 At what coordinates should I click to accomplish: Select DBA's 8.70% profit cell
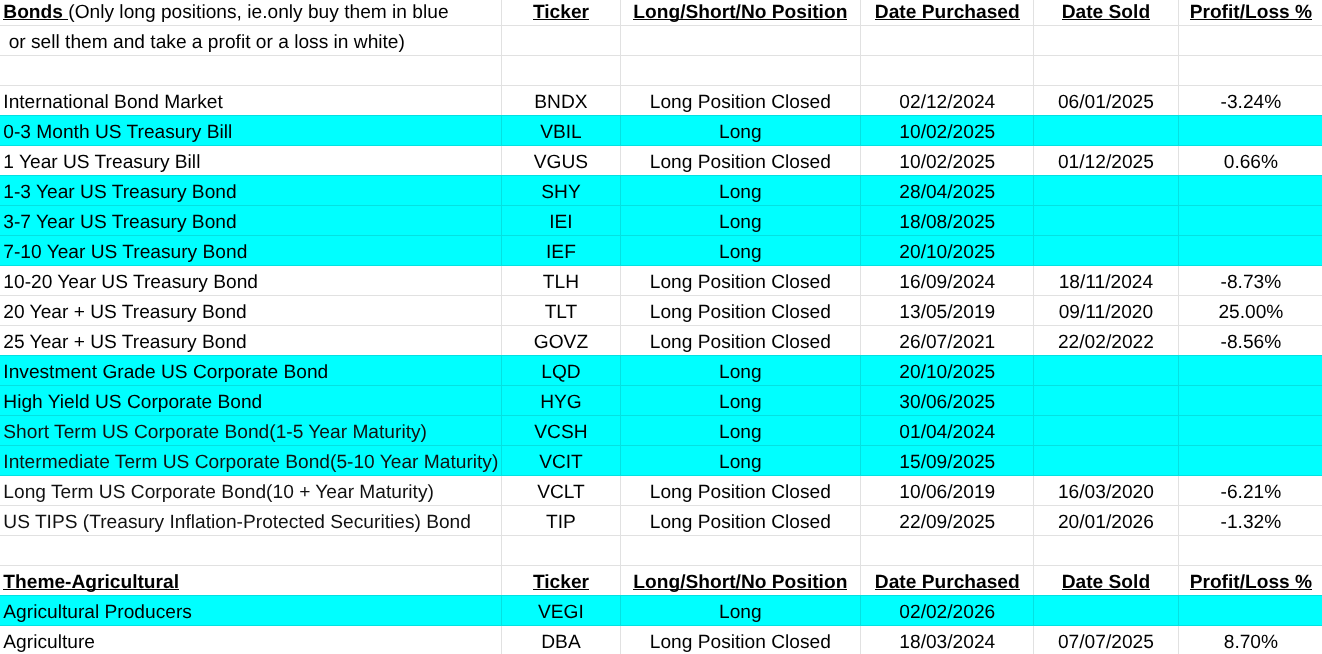pos(1250,642)
